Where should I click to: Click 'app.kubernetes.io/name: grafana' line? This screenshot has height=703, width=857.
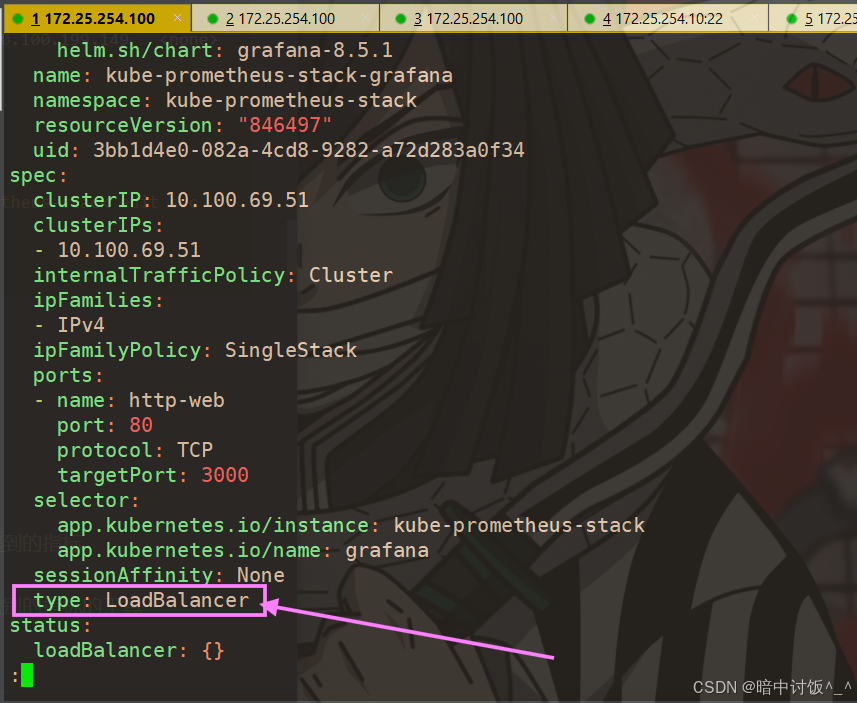(243, 550)
